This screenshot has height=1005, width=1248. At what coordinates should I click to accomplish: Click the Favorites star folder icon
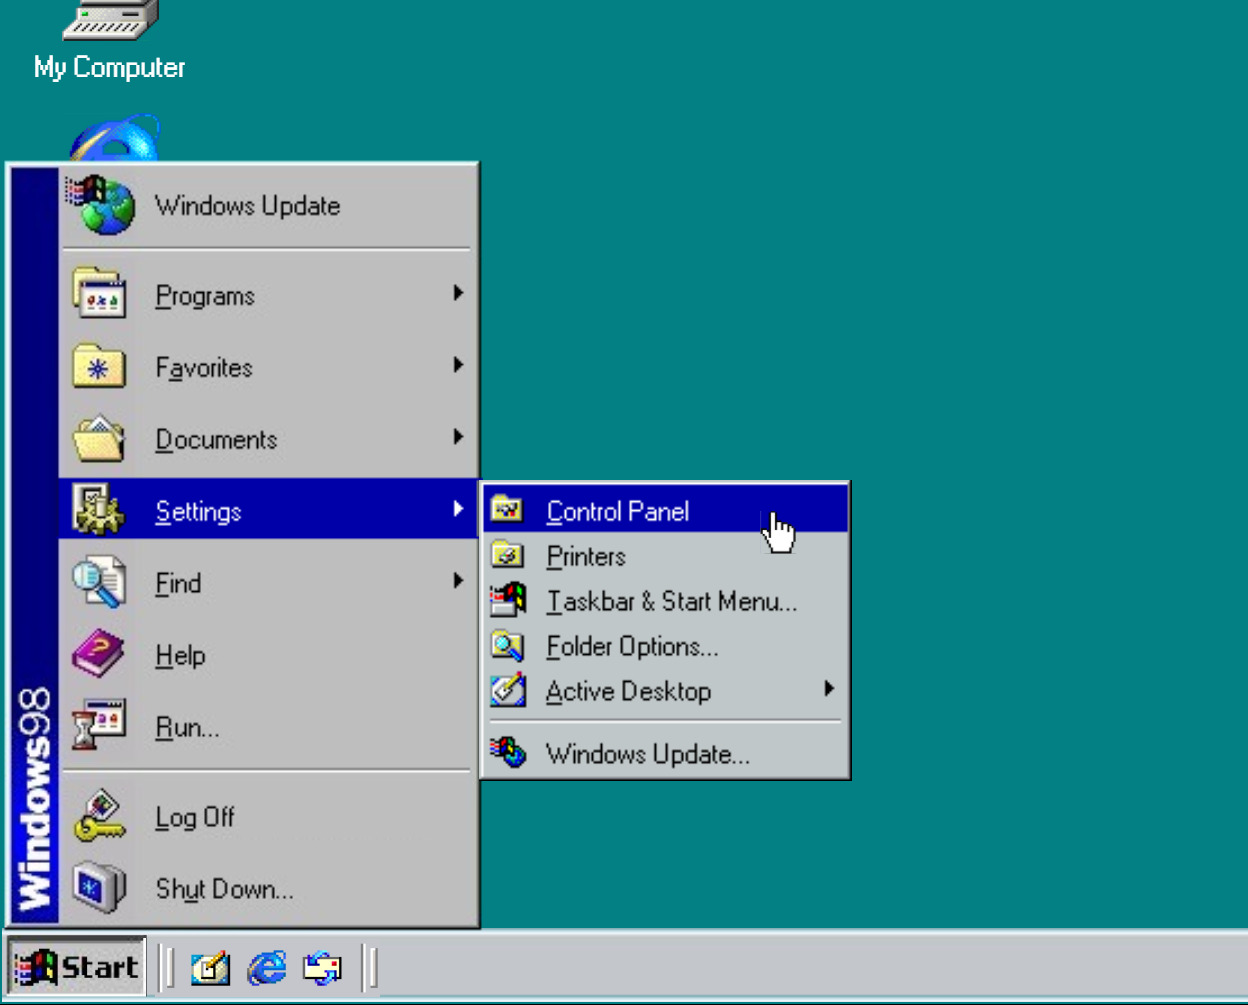[x=99, y=366]
